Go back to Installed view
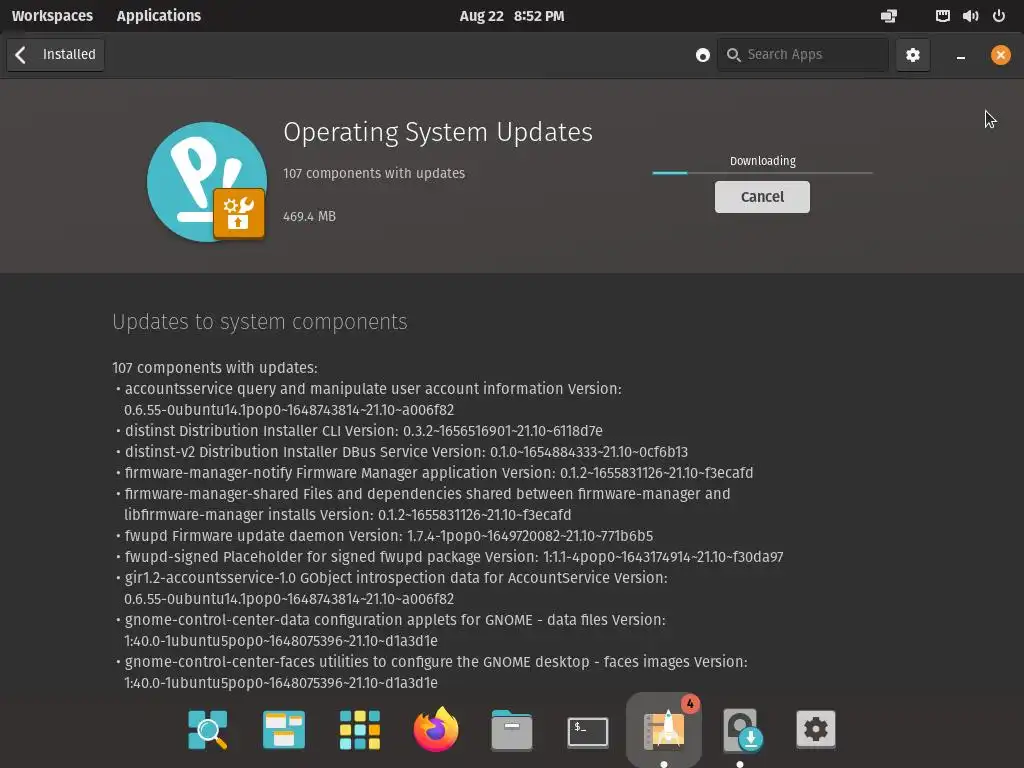 click(56, 55)
